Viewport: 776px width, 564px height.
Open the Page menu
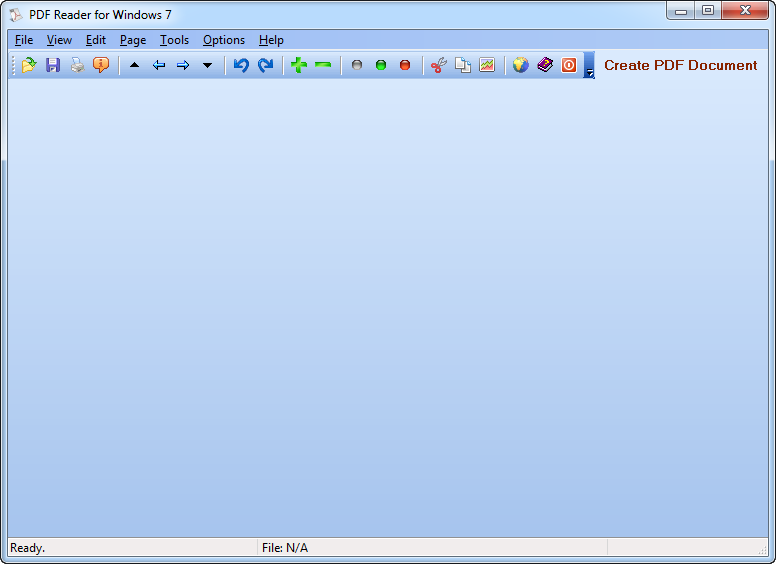click(x=133, y=40)
